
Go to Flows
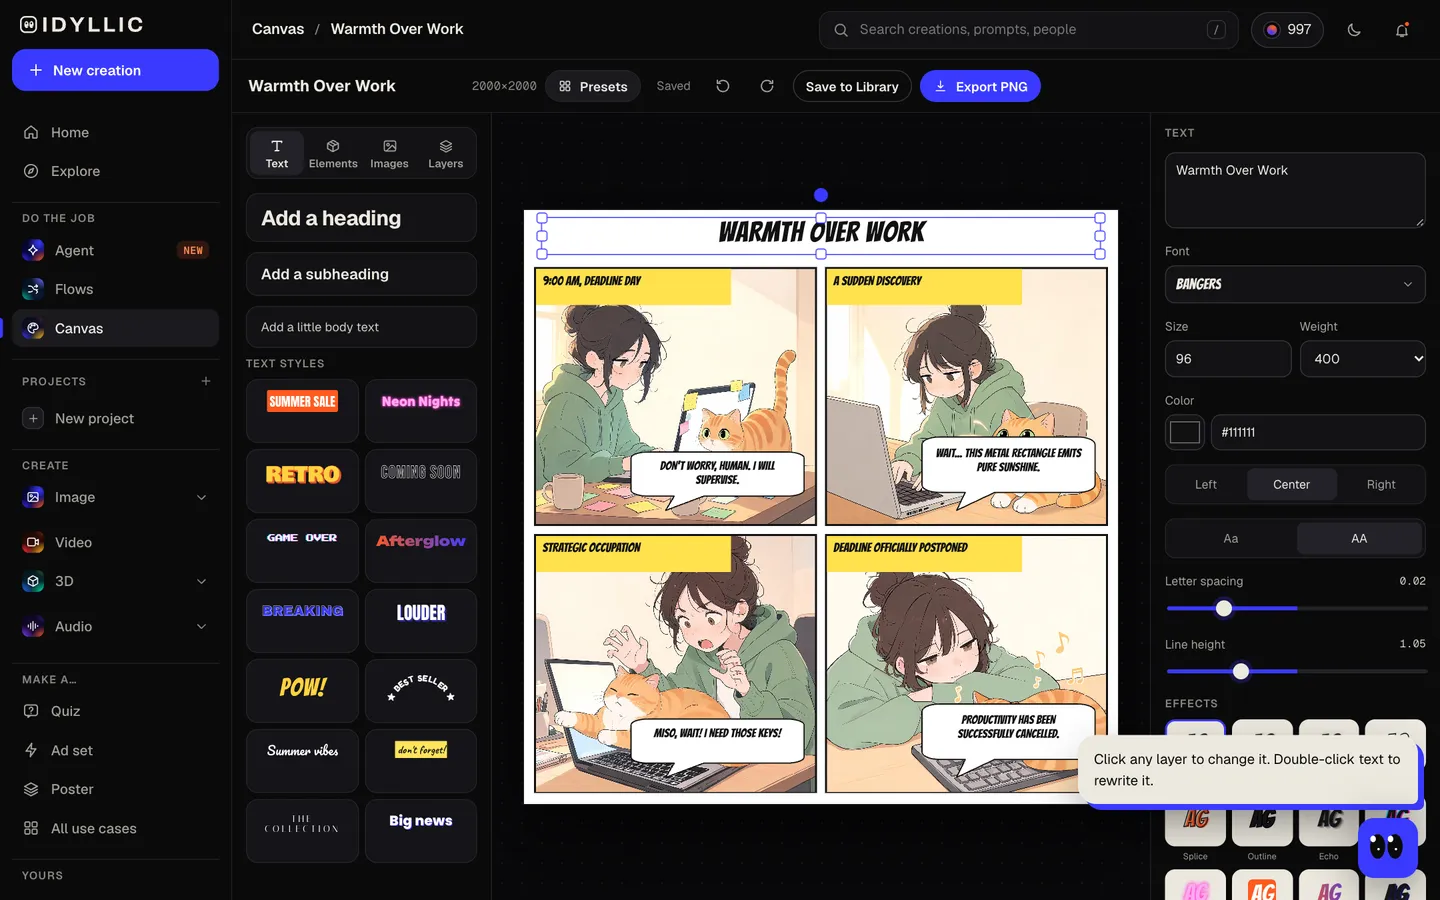[115, 289]
